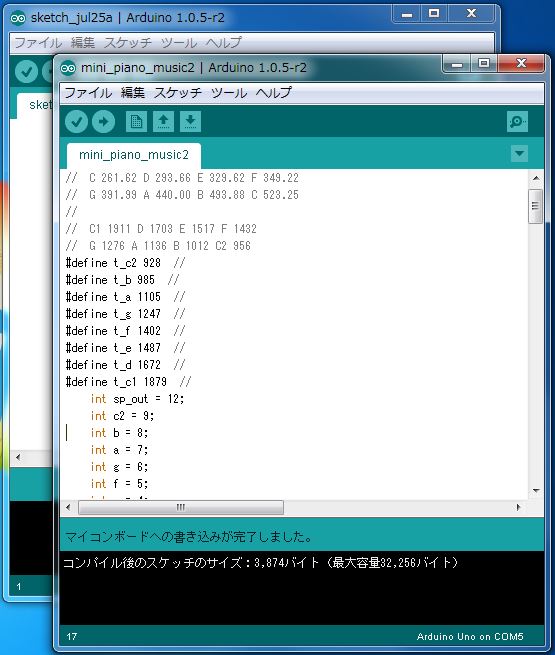This screenshot has width=555, height=655.
Task: Maximize the mini_piano_music2 window
Action: point(484,64)
